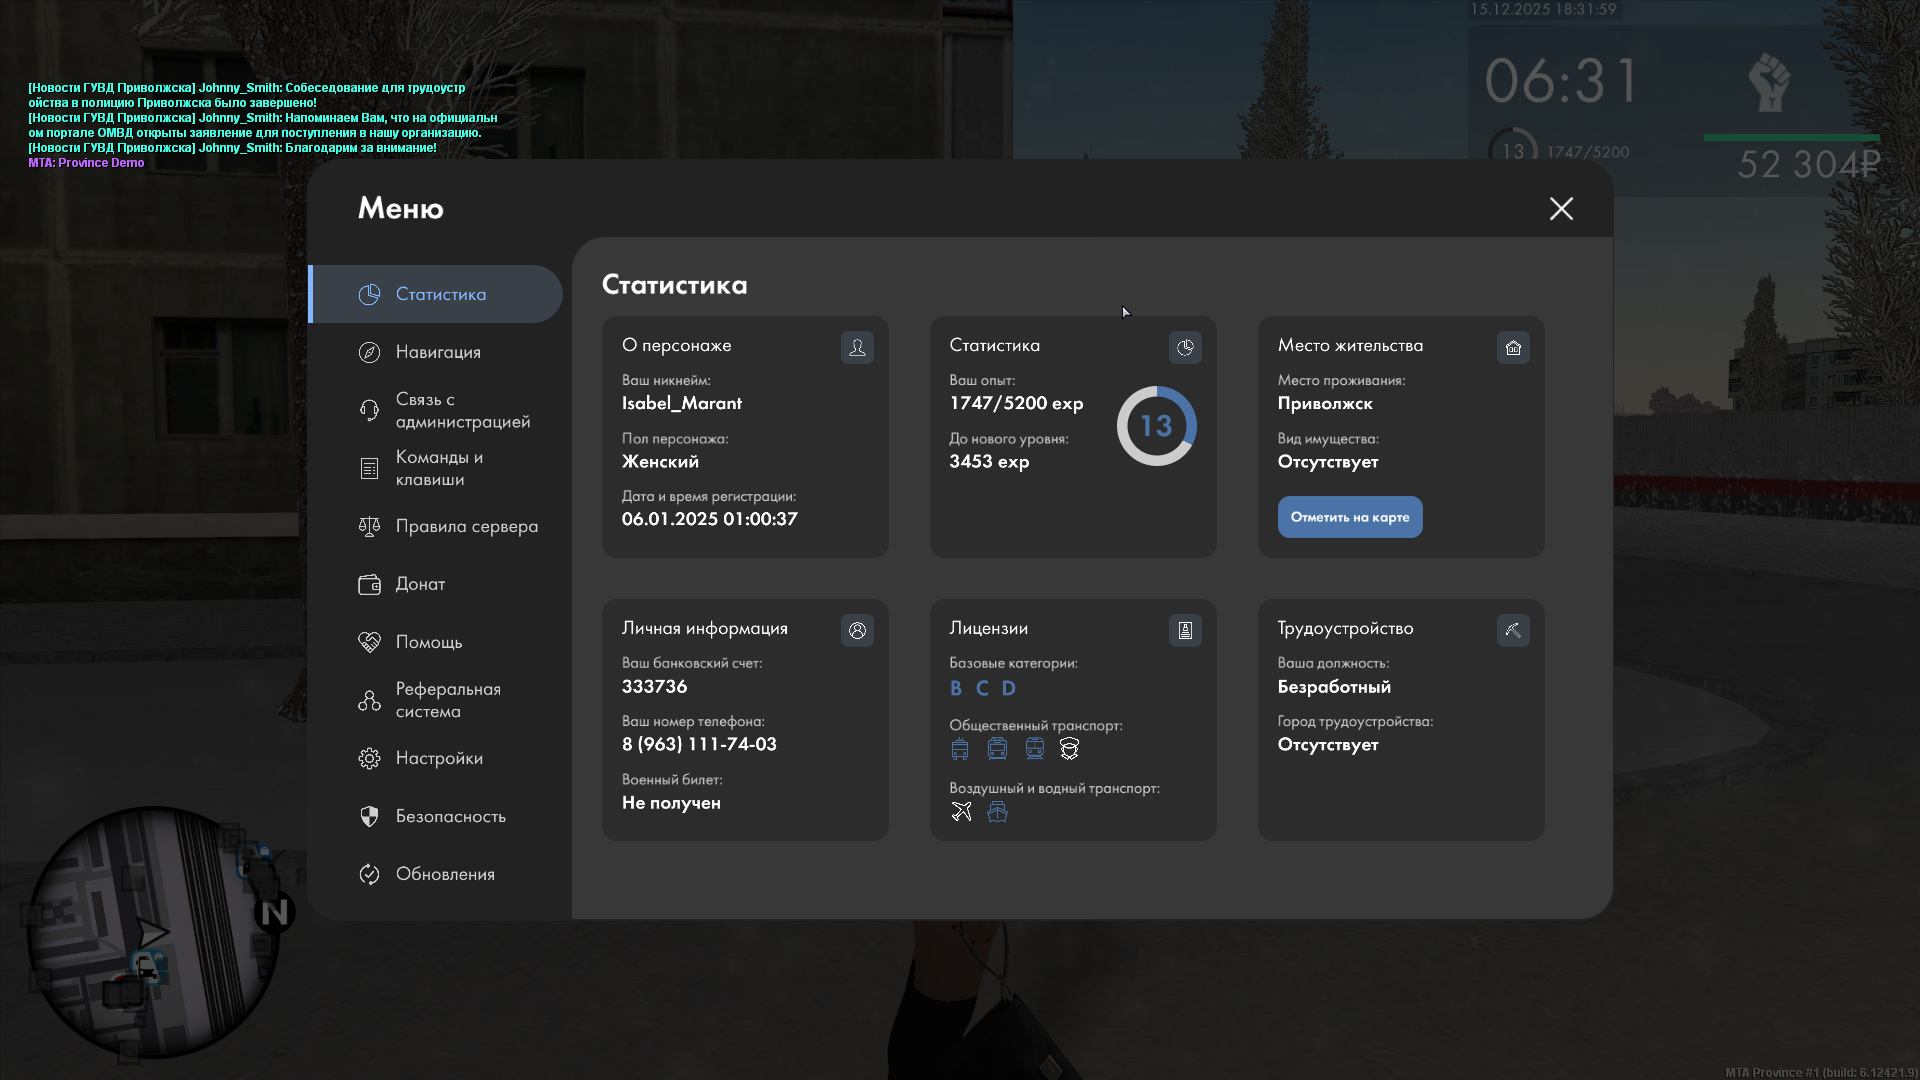
Task: Click the user circle icon in Личная информация card
Action: click(857, 630)
